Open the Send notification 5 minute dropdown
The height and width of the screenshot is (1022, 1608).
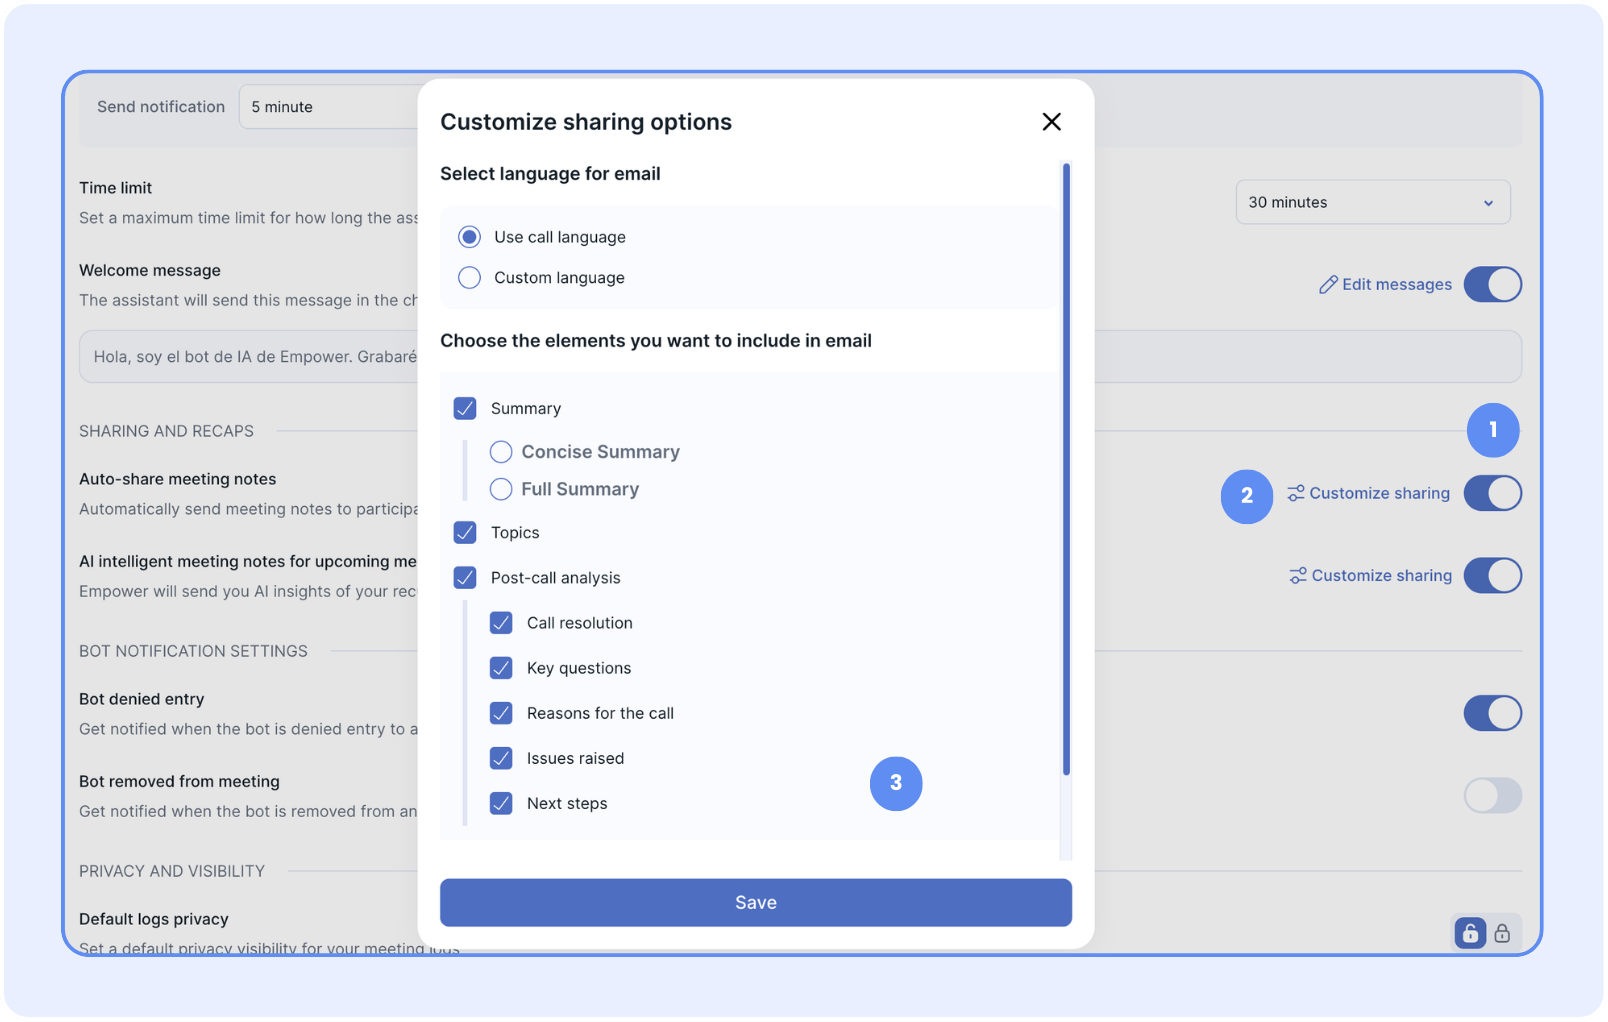coord(330,107)
